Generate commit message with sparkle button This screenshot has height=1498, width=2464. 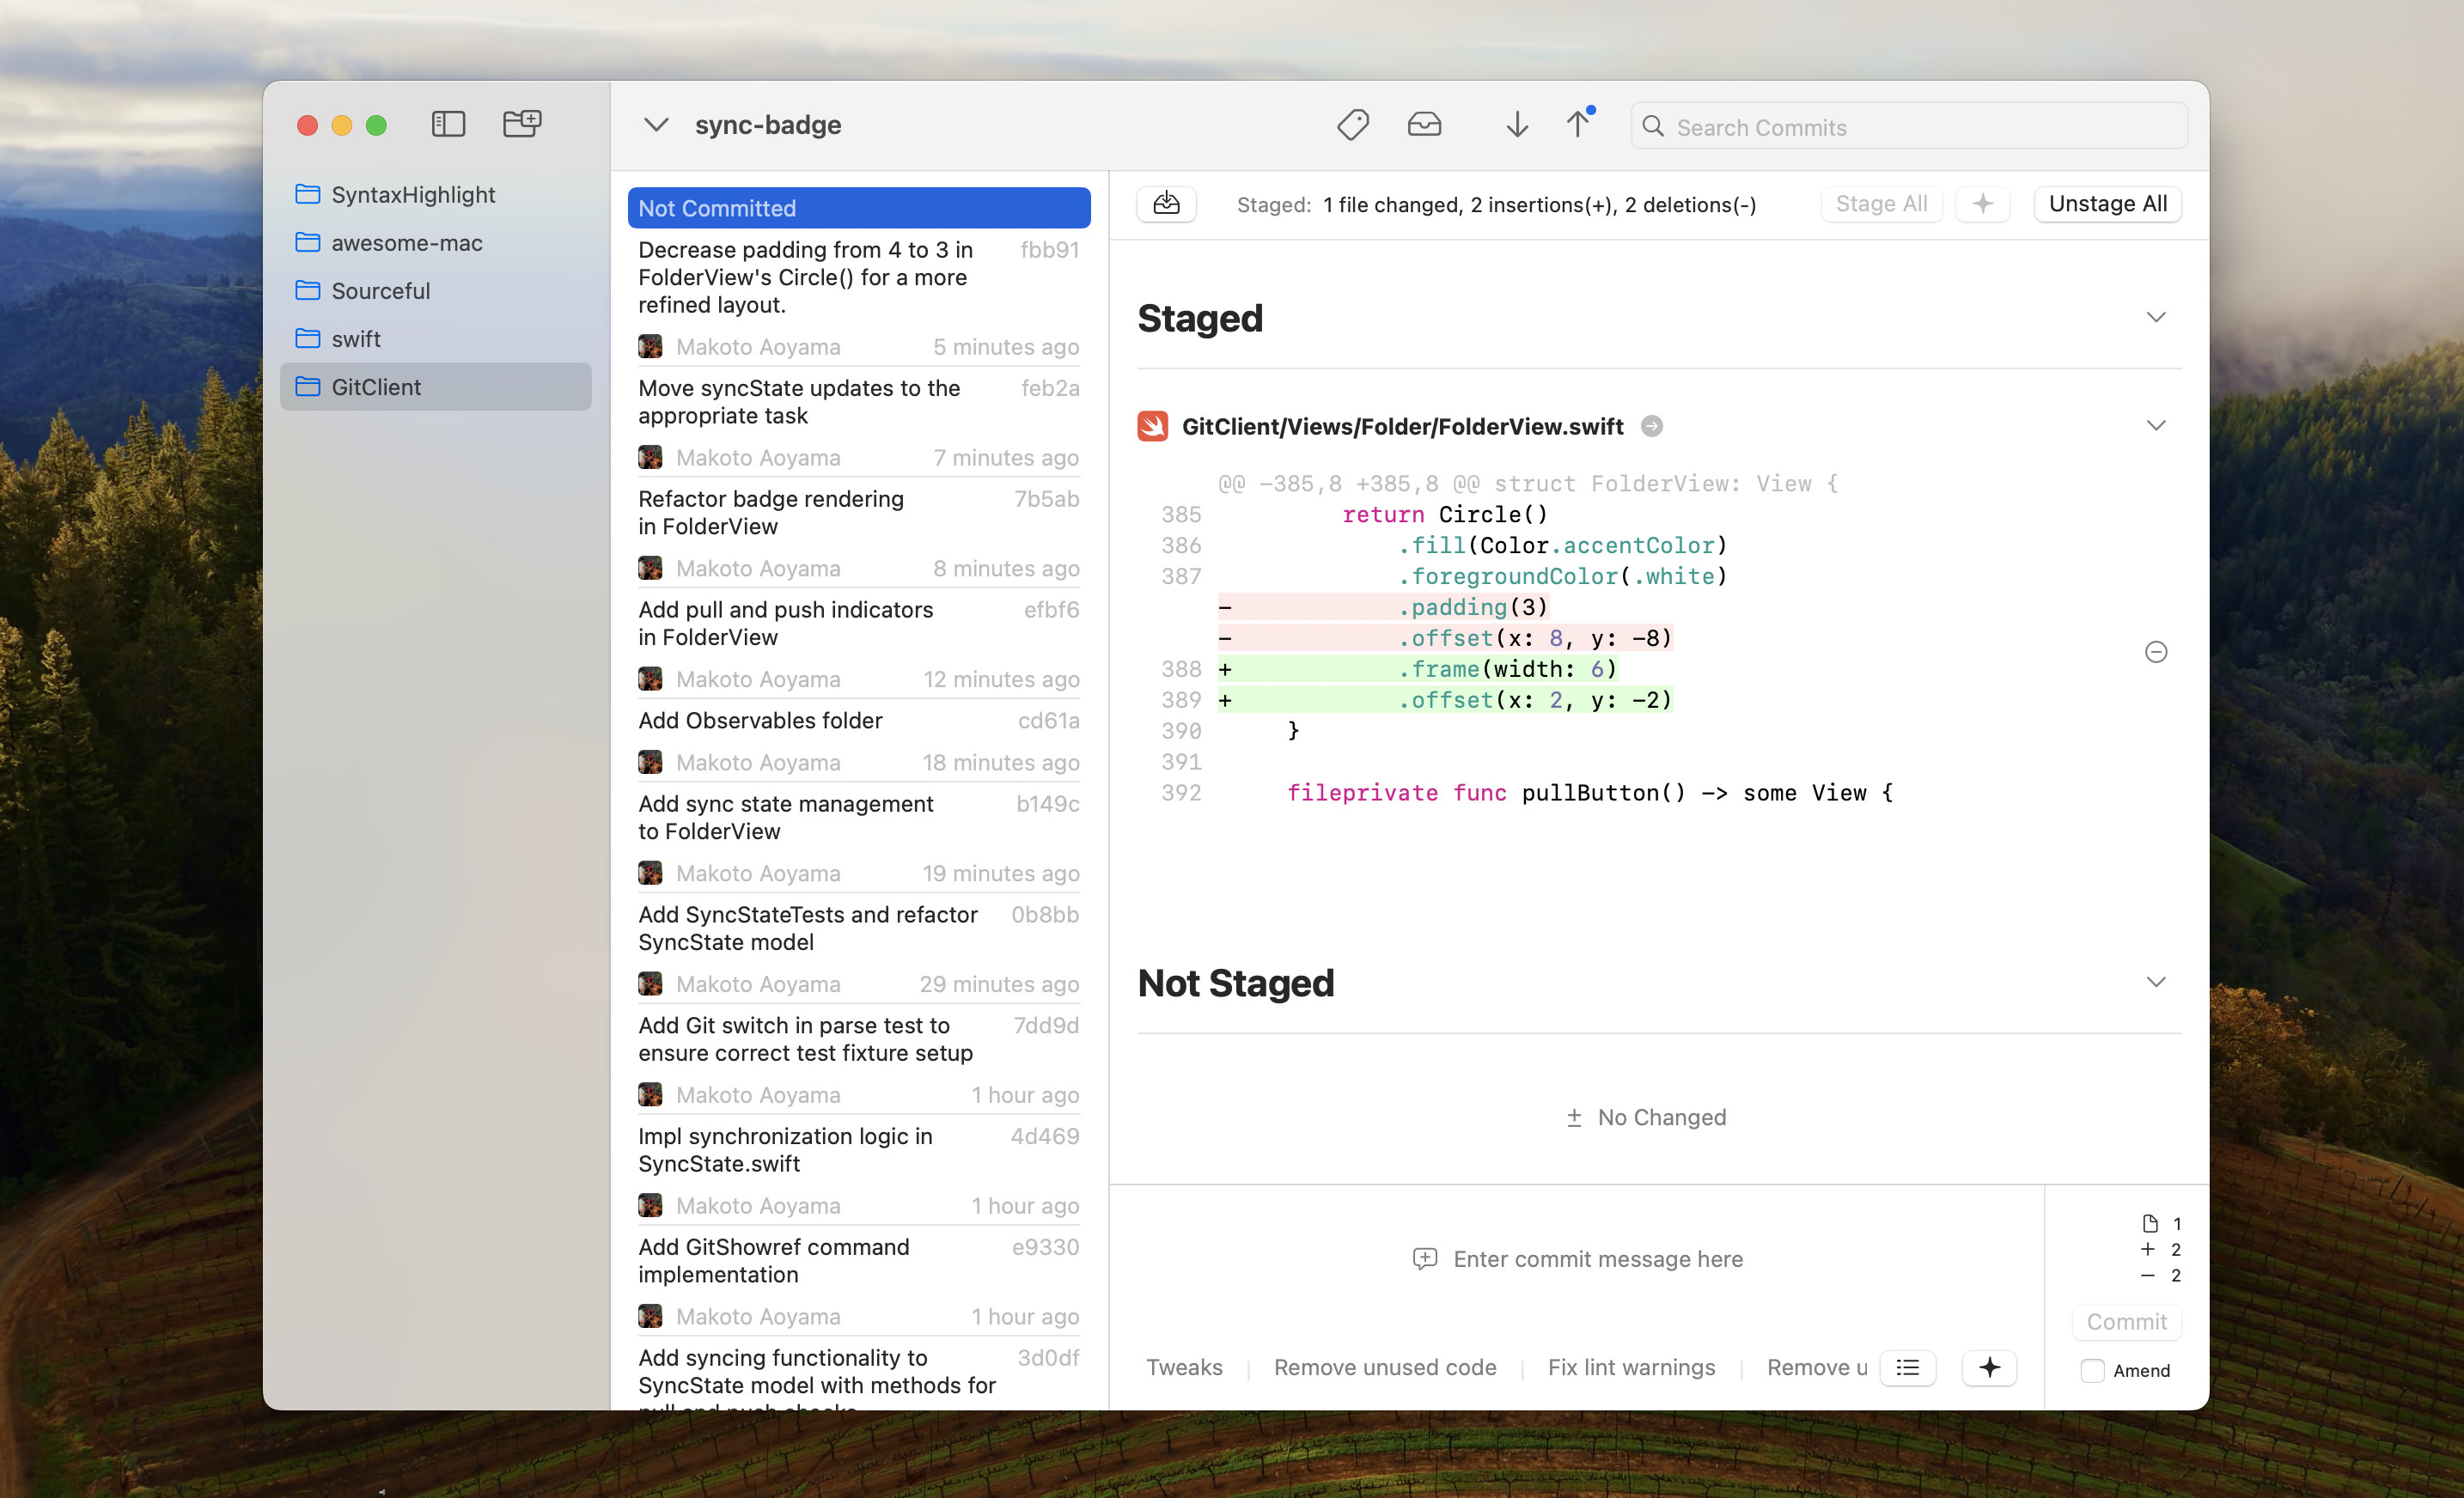tap(1989, 1367)
